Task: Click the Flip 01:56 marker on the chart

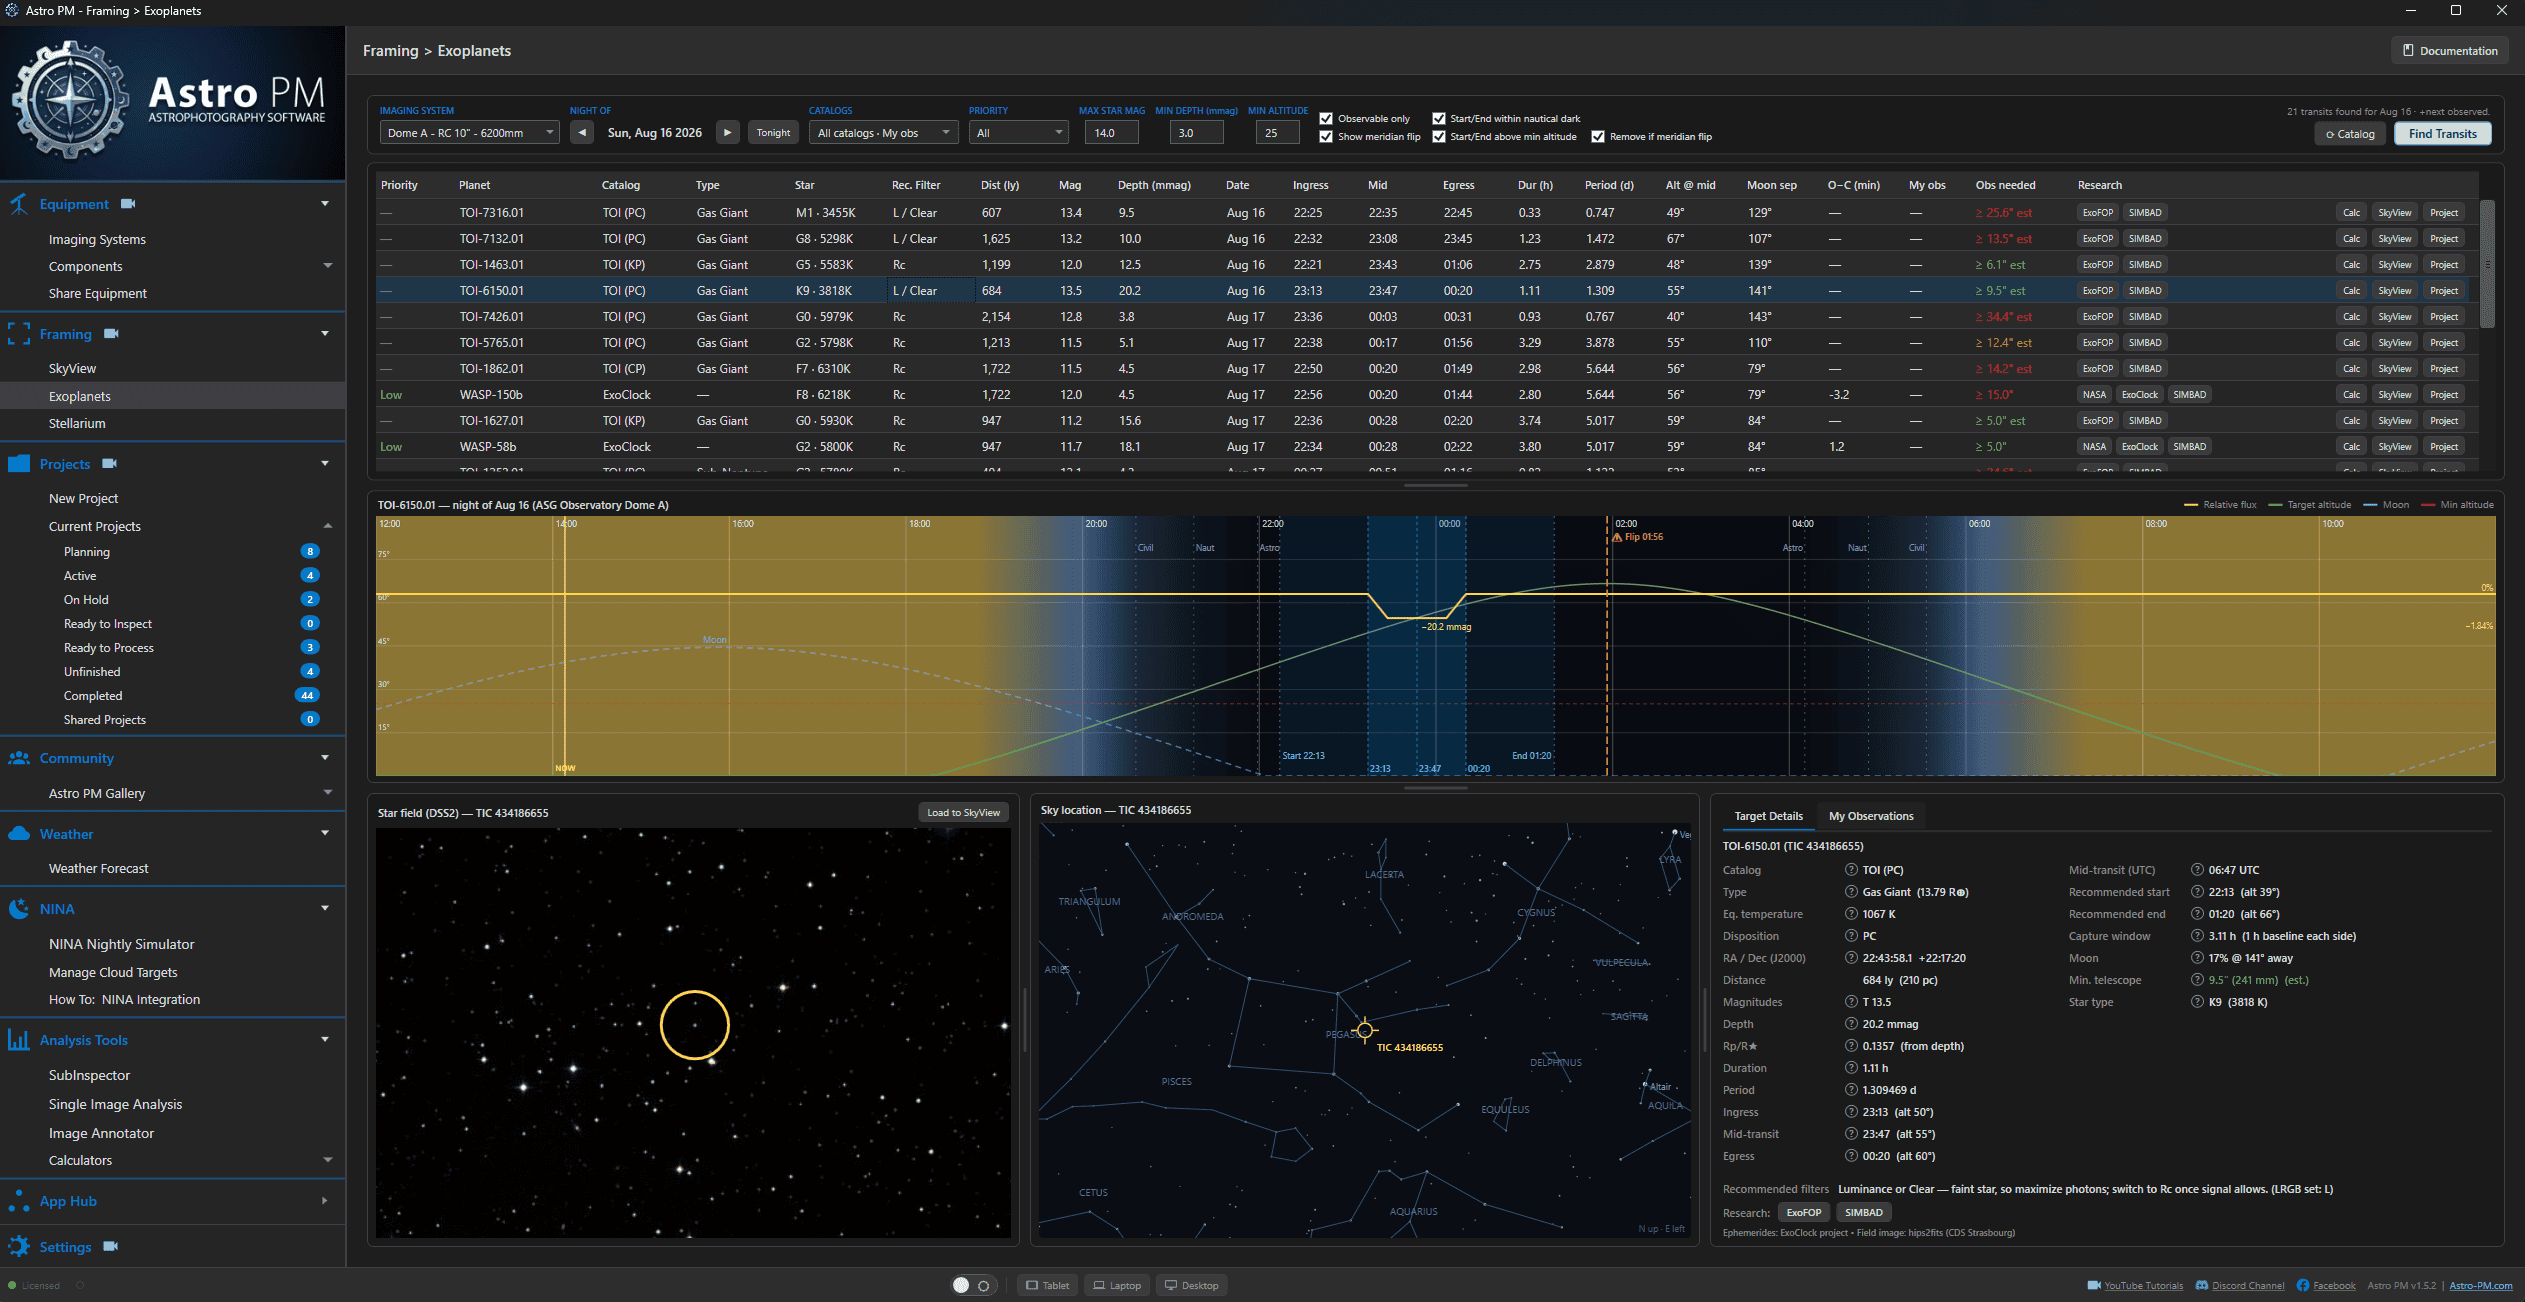Action: (x=1638, y=537)
